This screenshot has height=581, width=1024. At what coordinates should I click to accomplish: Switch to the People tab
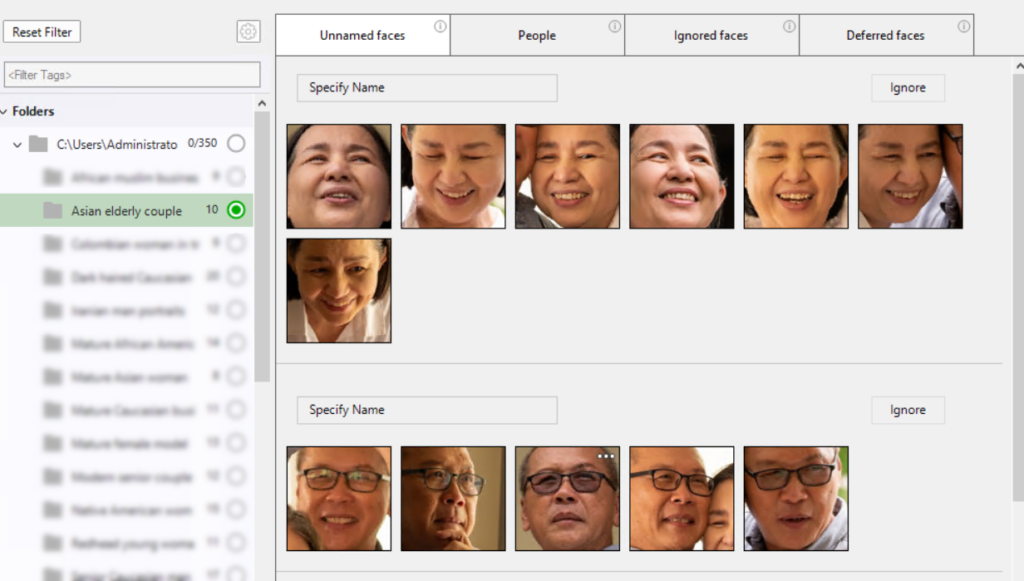536,35
